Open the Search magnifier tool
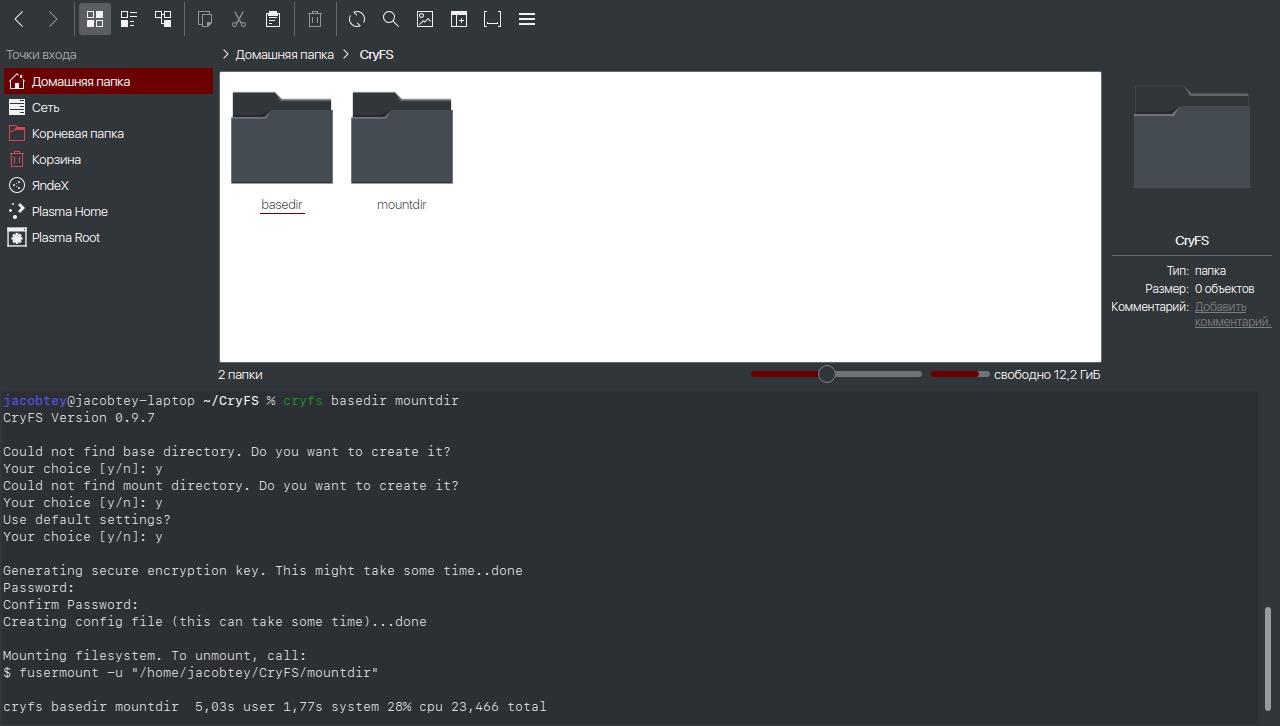1280x726 pixels. [x=391, y=19]
